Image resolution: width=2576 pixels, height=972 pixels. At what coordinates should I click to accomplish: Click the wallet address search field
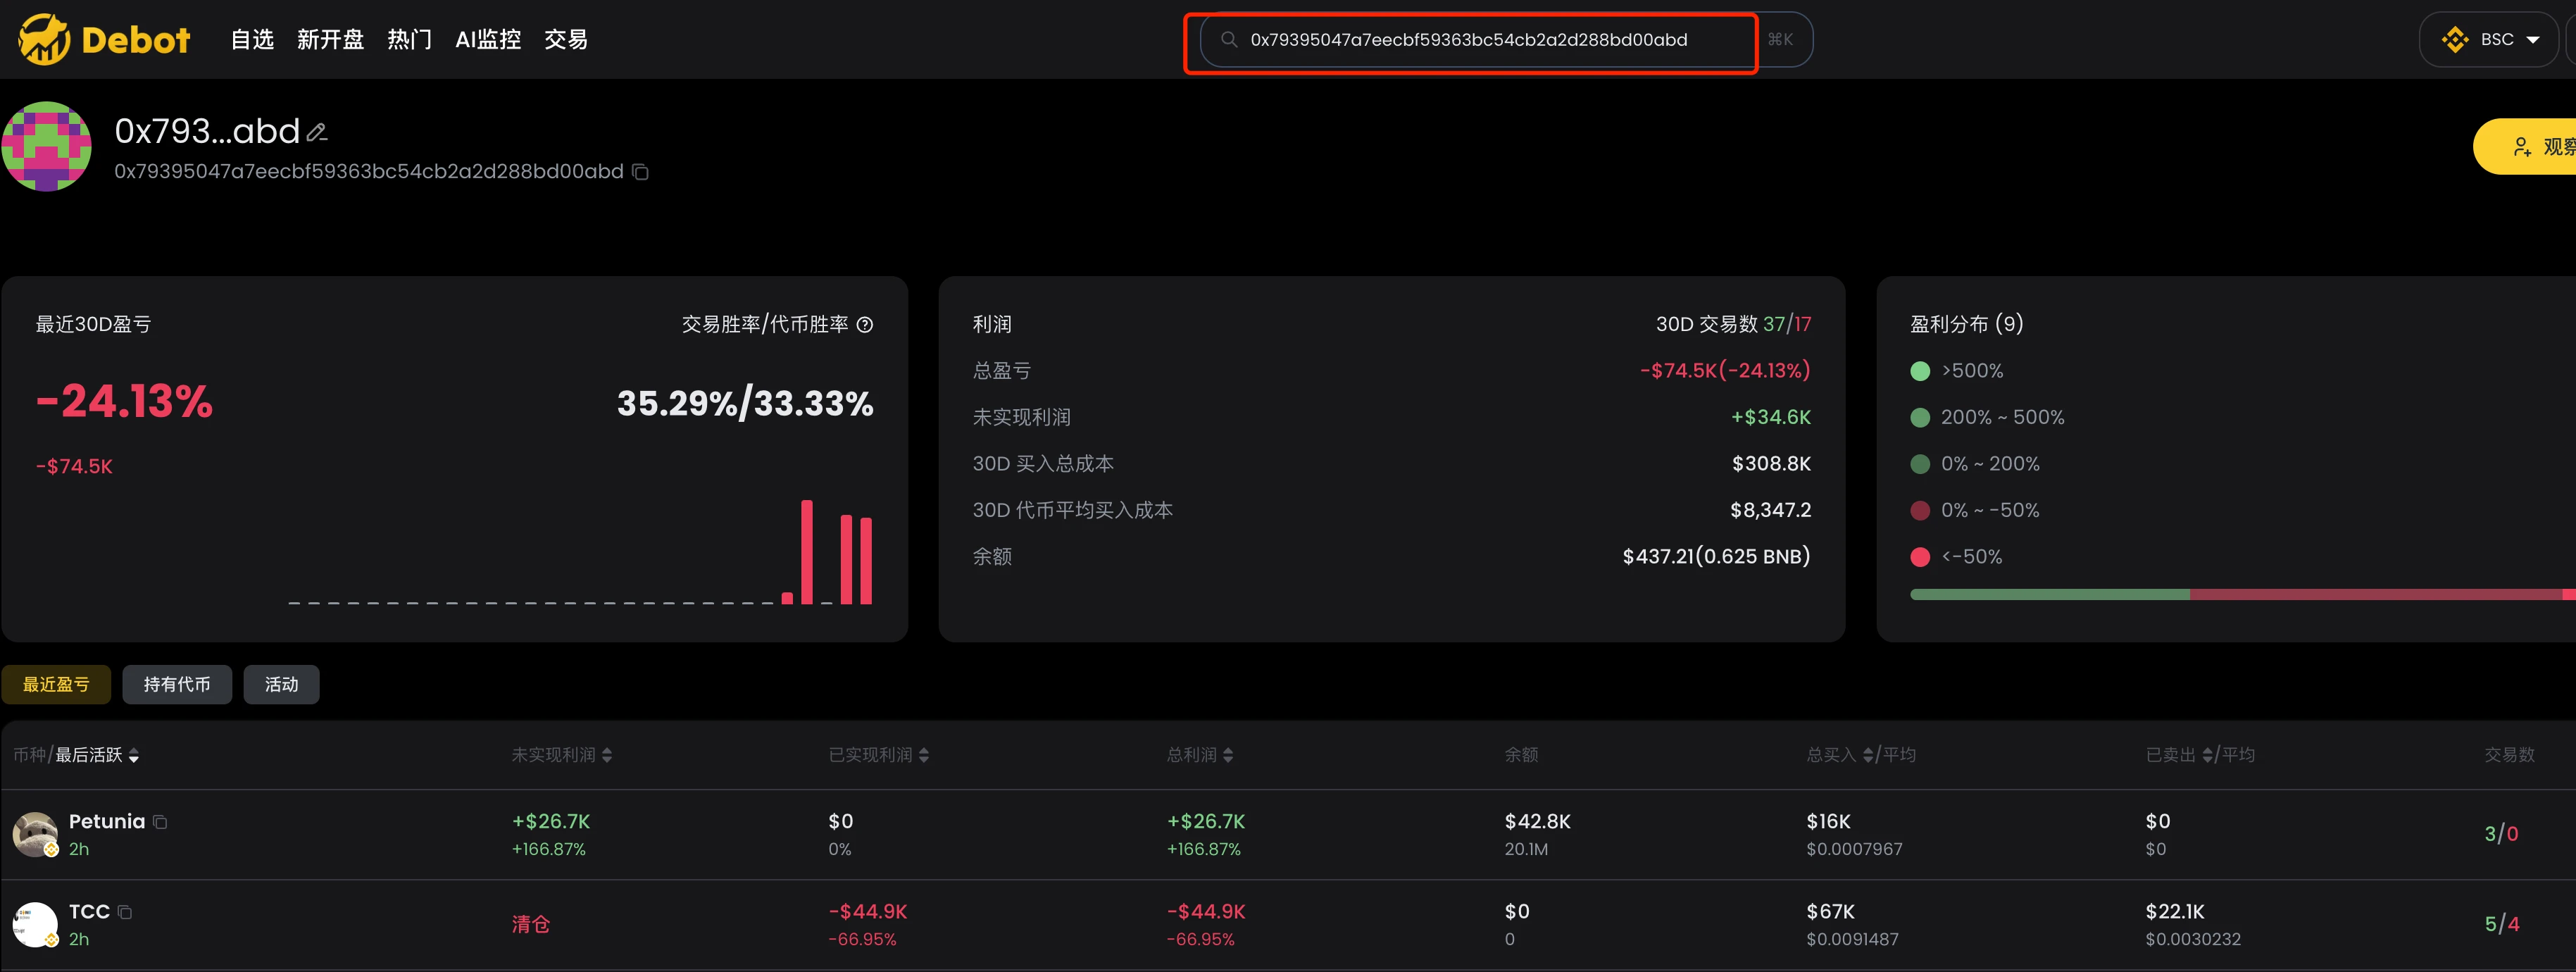pos(1468,40)
